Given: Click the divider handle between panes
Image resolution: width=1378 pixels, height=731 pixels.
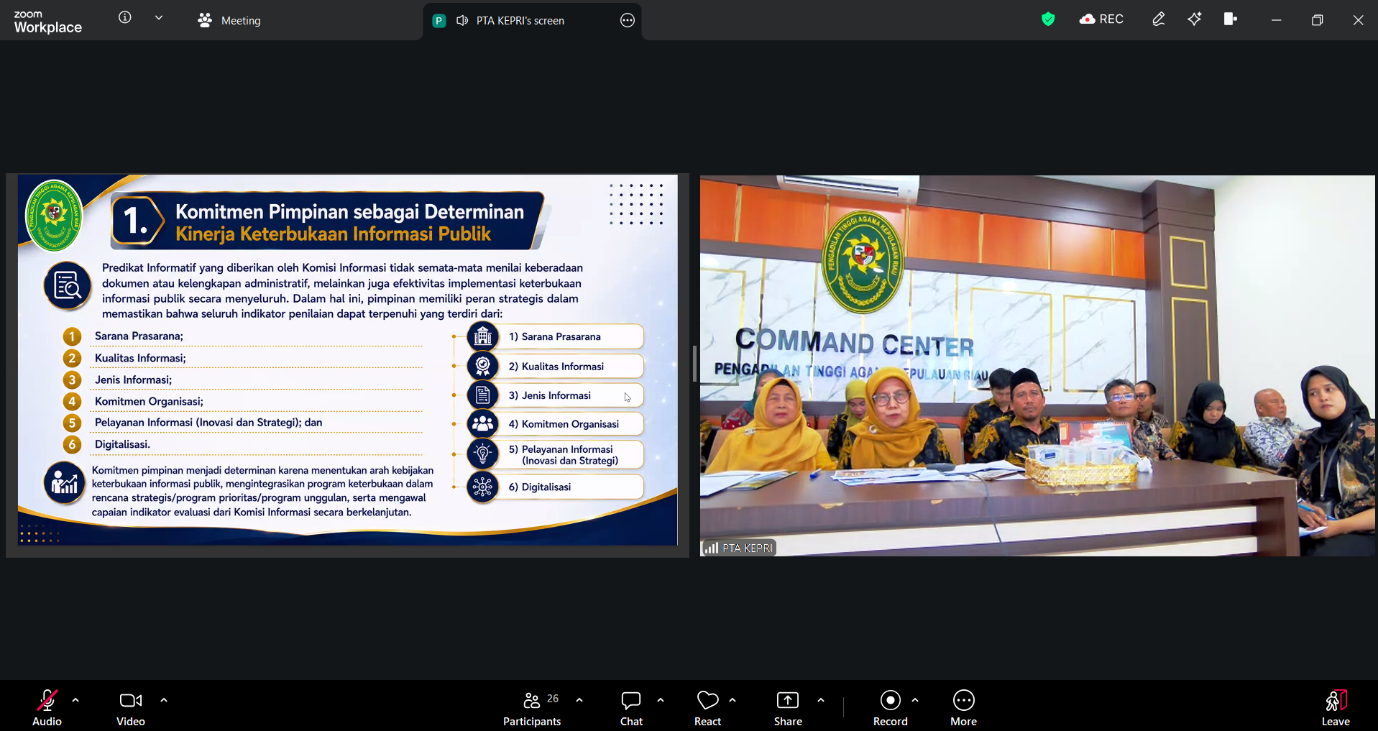Looking at the screenshot, I should (x=694, y=364).
